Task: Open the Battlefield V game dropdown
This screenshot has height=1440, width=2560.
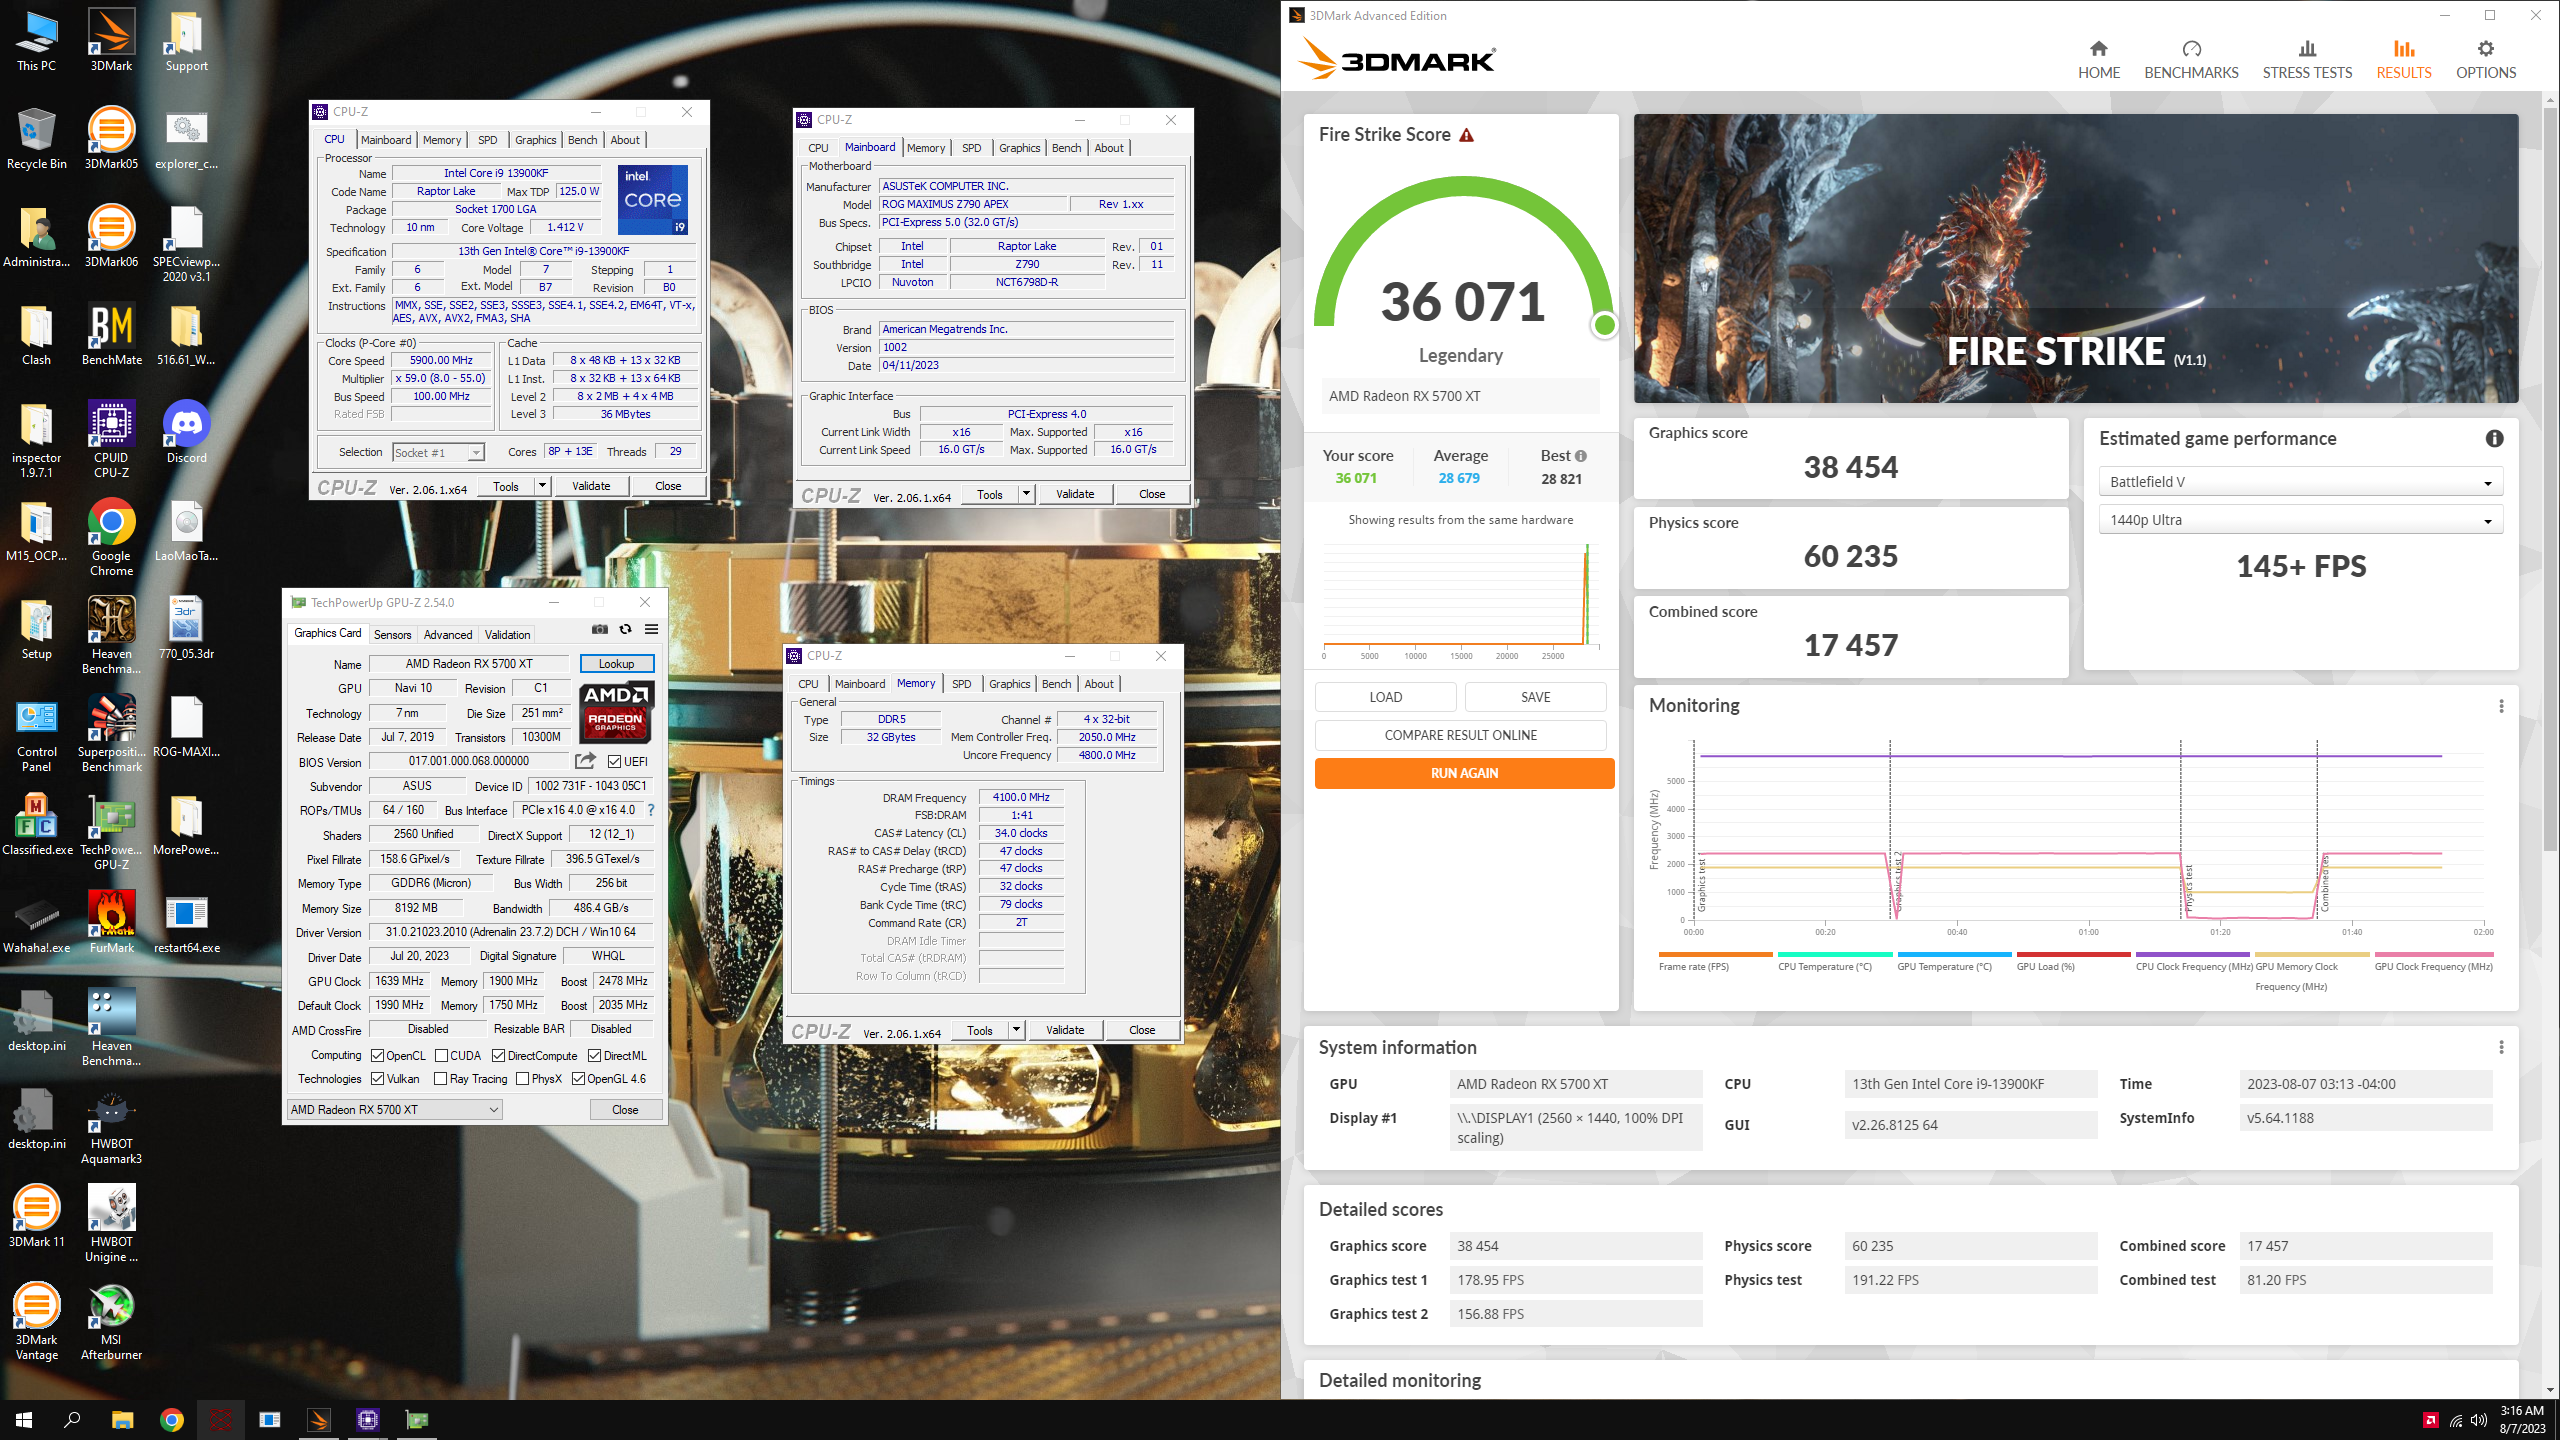Action: pyautogui.click(x=2300, y=482)
